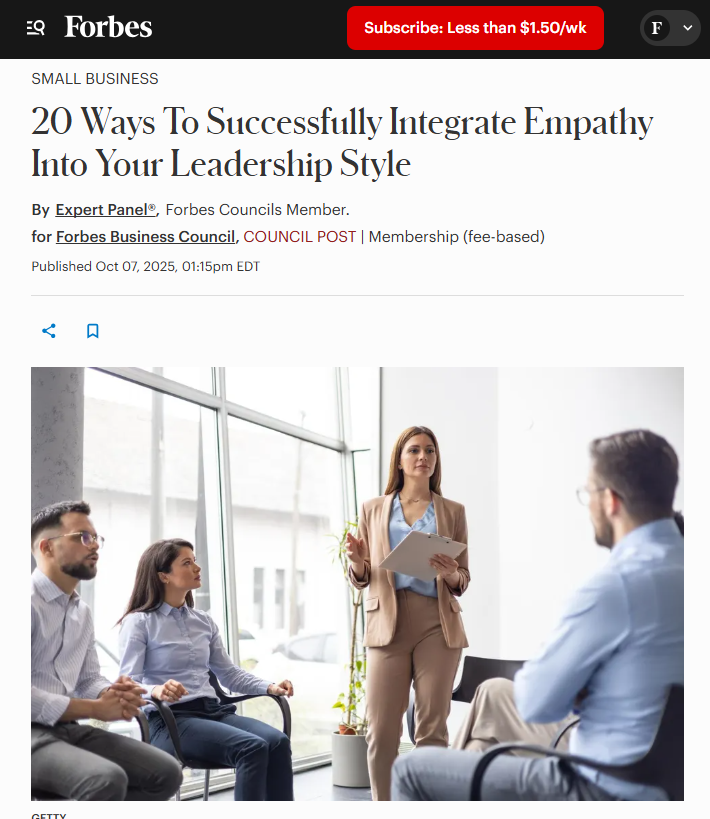Screen dimensions: 710x819
Task: Click Subscribe: Less than $1.50/wk button
Action: coord(475,28)
